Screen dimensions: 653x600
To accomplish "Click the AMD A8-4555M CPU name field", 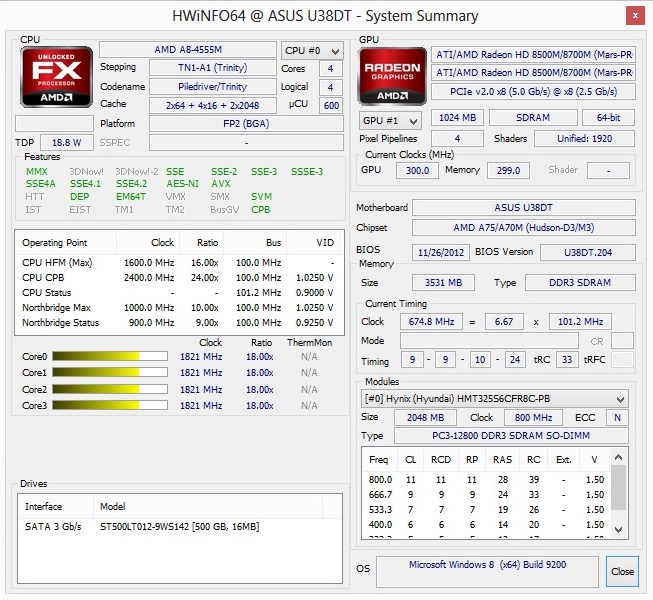I will click(x=188, y=50).
